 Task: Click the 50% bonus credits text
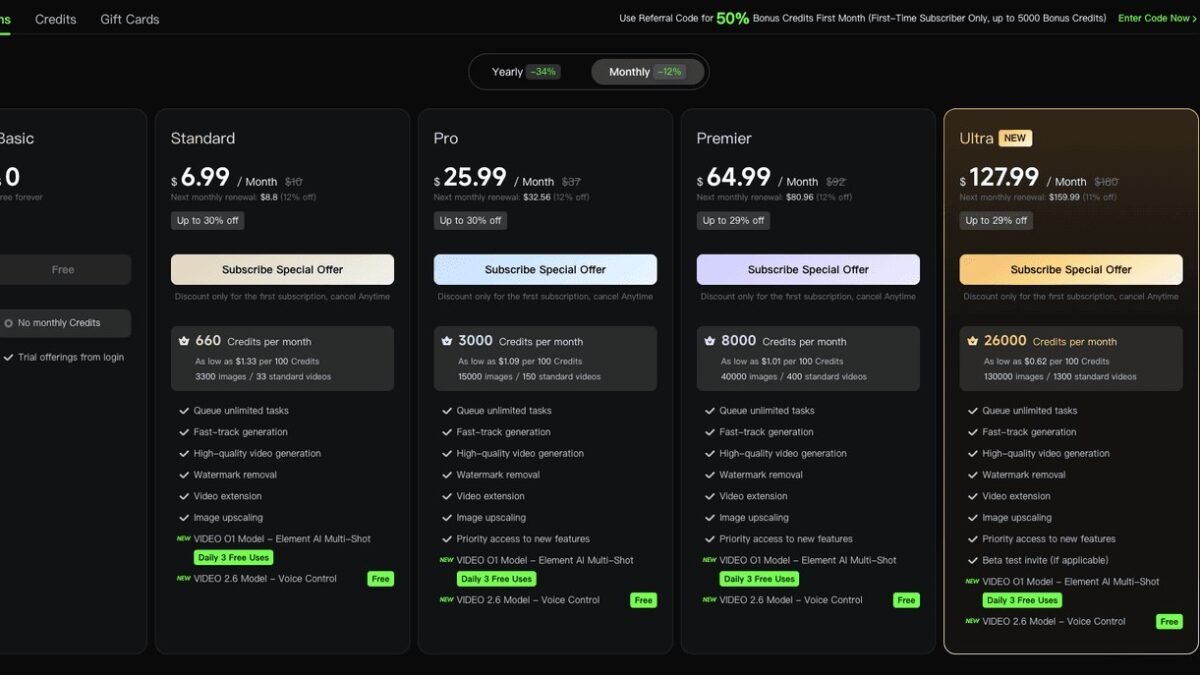coord(732,18)
